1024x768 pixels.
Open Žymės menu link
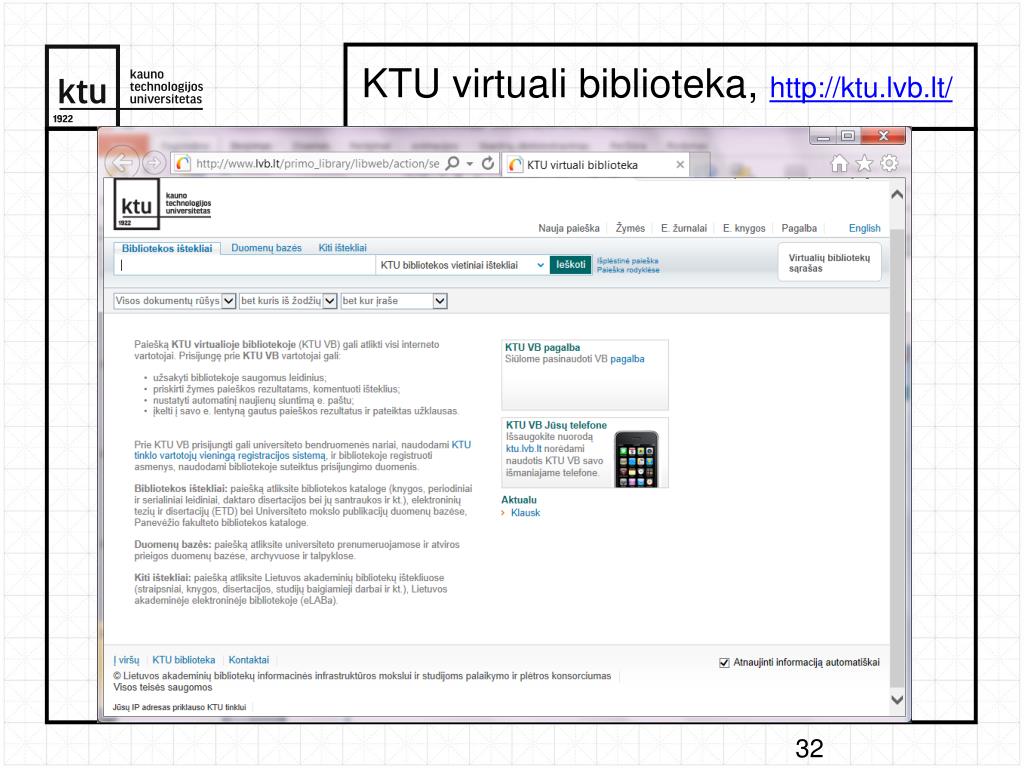click(x=630, y=228)
